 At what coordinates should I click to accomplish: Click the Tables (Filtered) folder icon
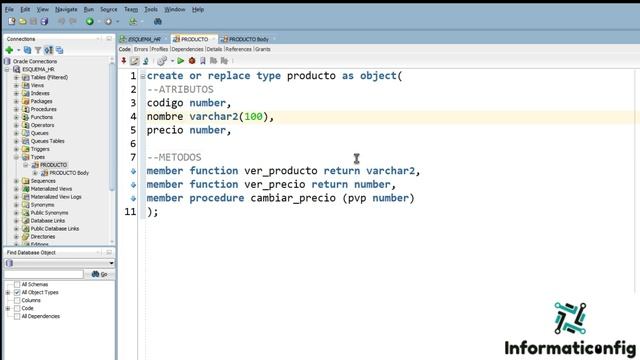(26, 77)
